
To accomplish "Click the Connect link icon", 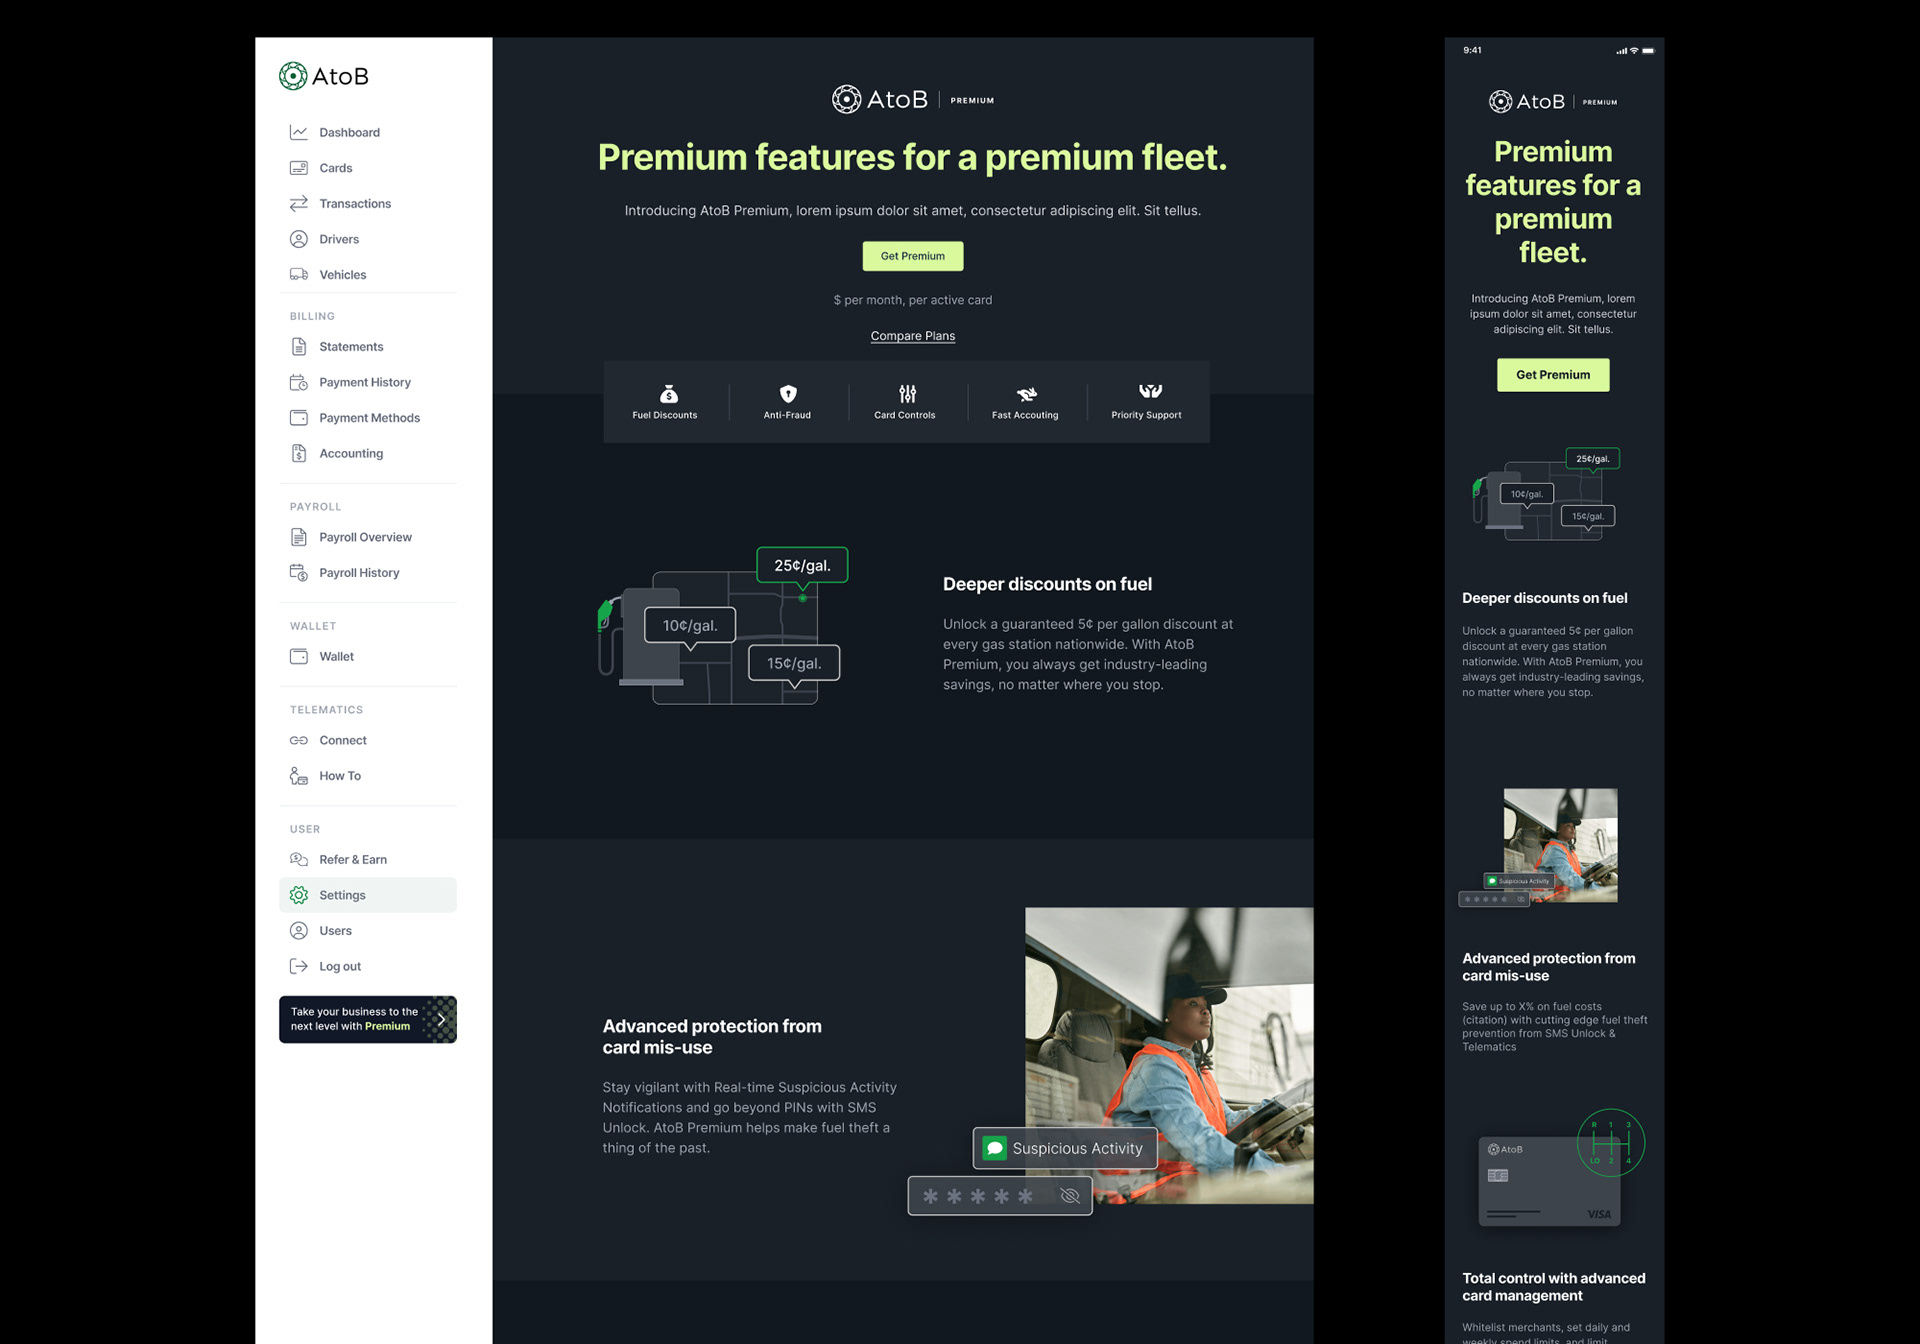I will click(x=298, y=740).
